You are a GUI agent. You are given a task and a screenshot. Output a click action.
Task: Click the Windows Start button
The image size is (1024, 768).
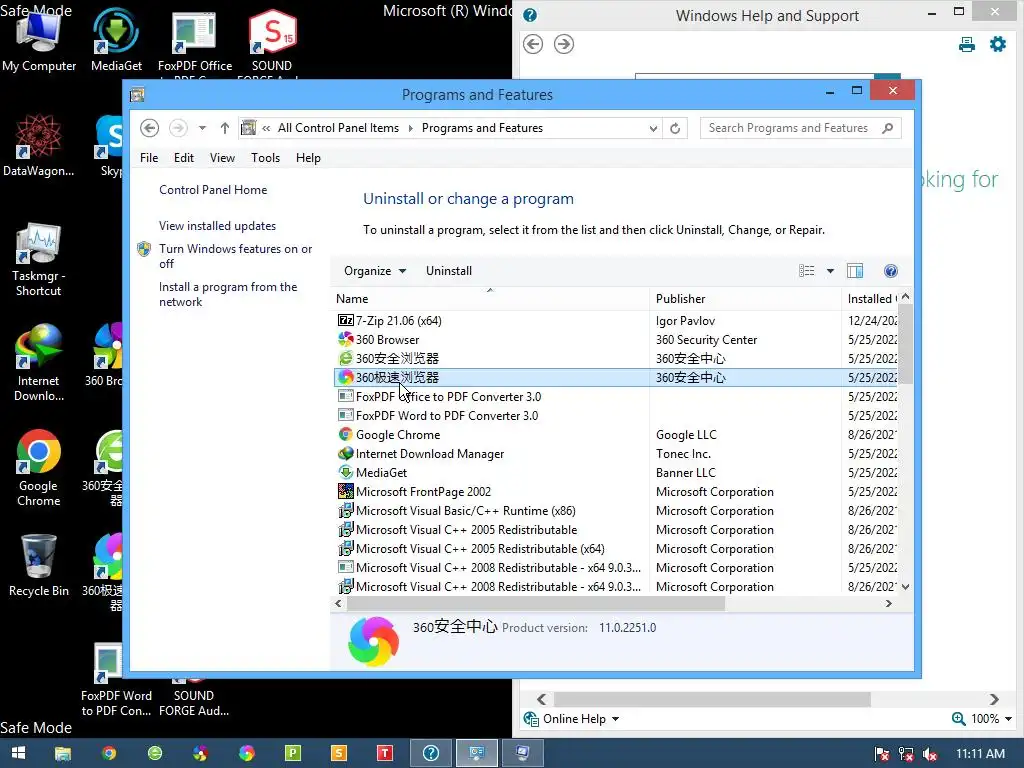click(x=18, y=753)
